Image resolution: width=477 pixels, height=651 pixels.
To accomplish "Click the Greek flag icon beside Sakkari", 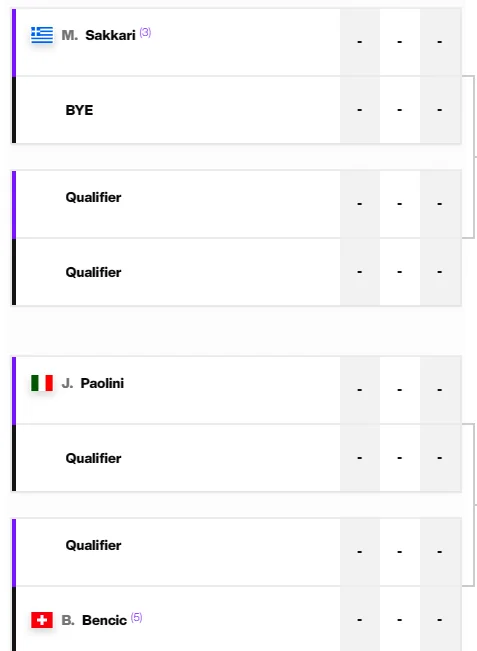I will pos(42,35).
